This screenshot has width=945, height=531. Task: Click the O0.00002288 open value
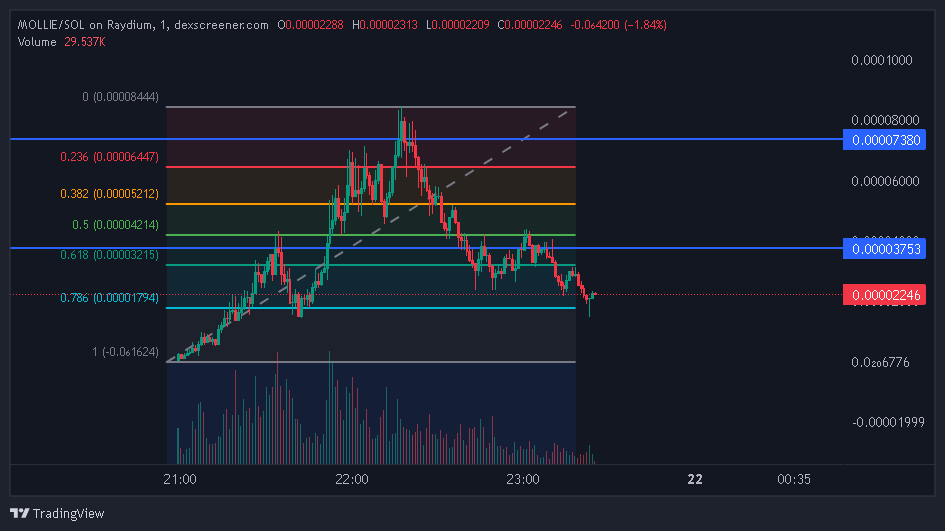310,25
